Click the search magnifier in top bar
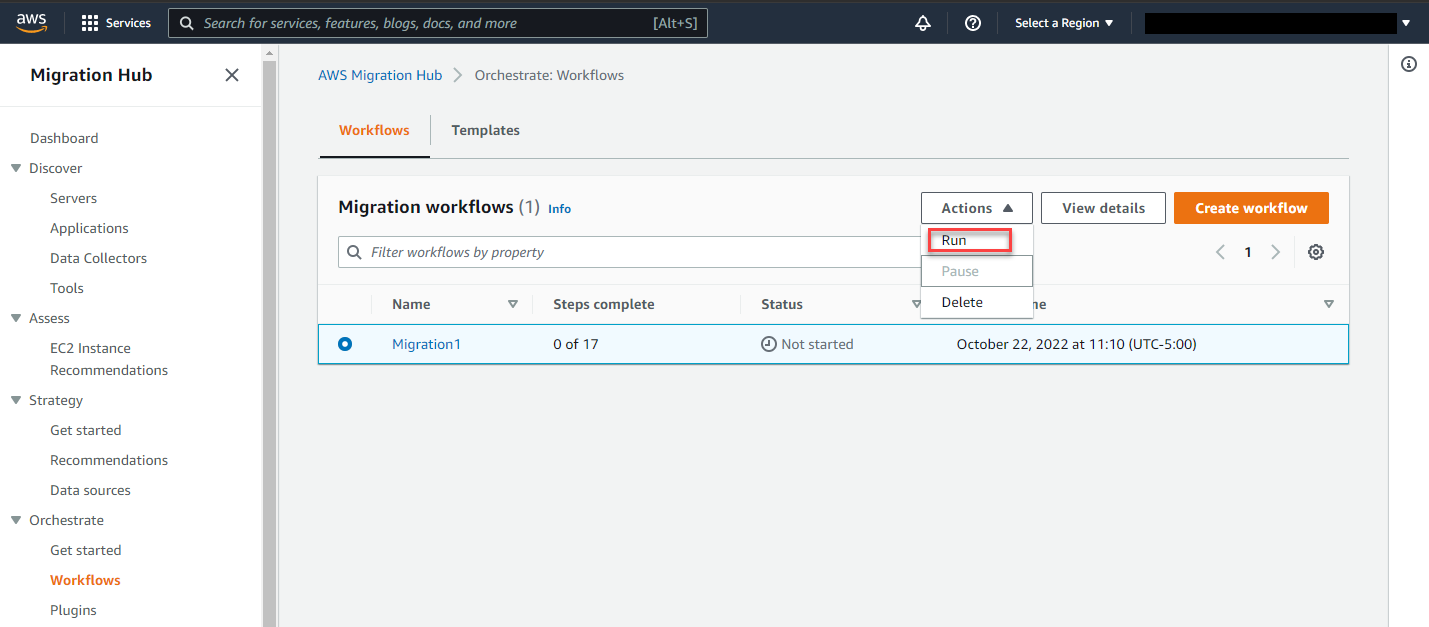The width and height of the screenshot is (1429, 627). point(186,23)
